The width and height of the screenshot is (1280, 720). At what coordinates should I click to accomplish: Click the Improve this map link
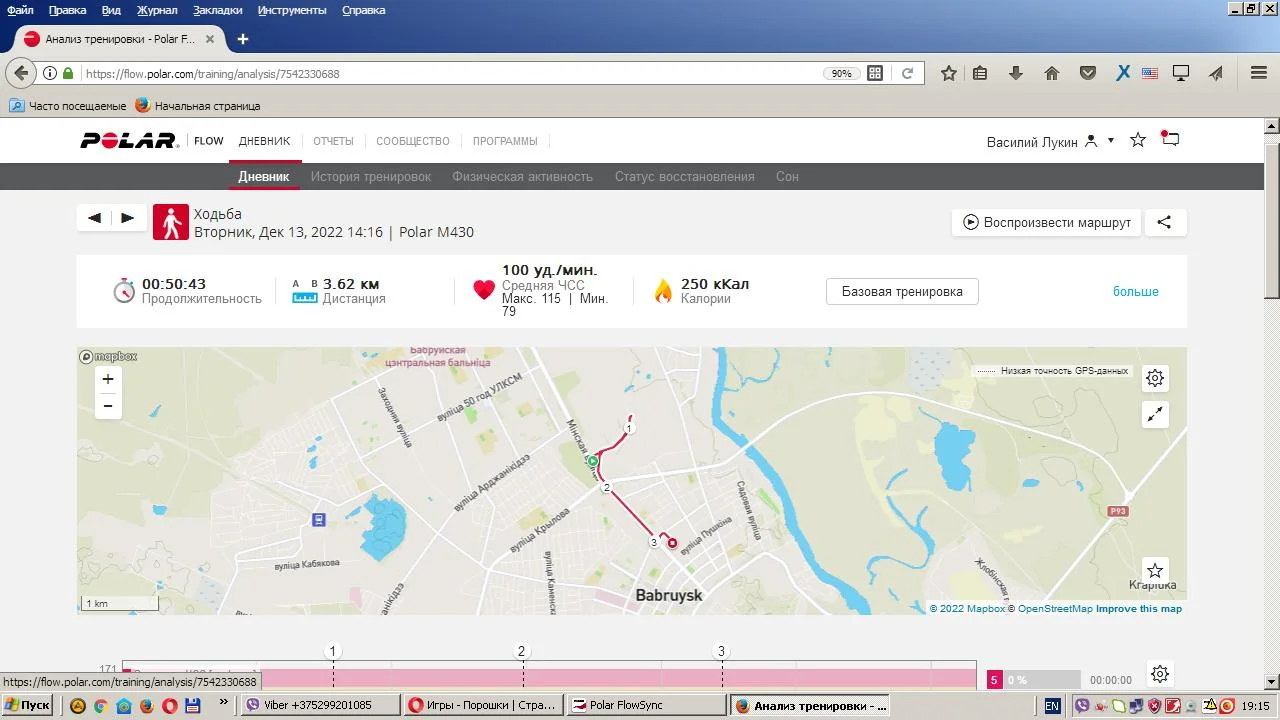click(1139, 608)
